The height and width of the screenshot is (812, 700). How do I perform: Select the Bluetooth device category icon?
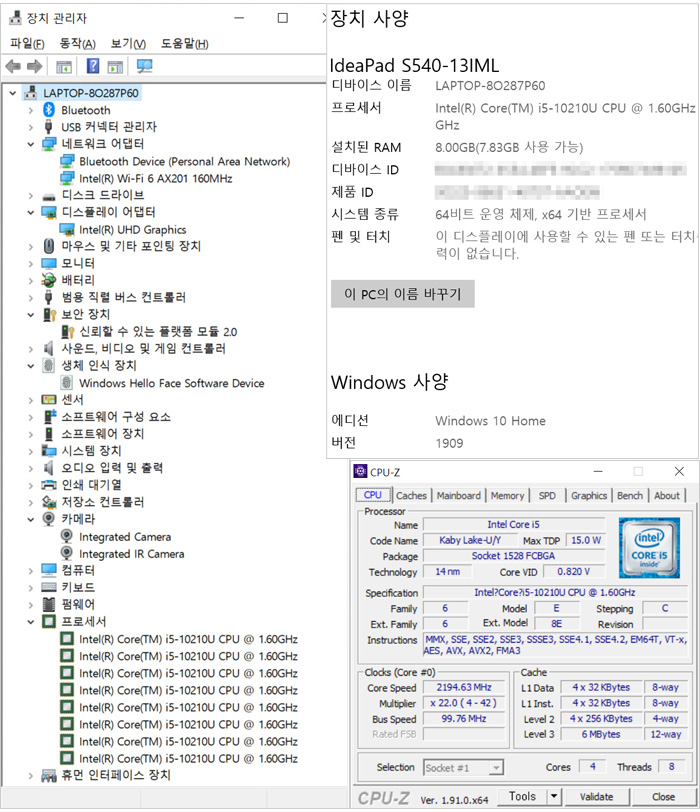pyautogui.click(x=49, y=110)
